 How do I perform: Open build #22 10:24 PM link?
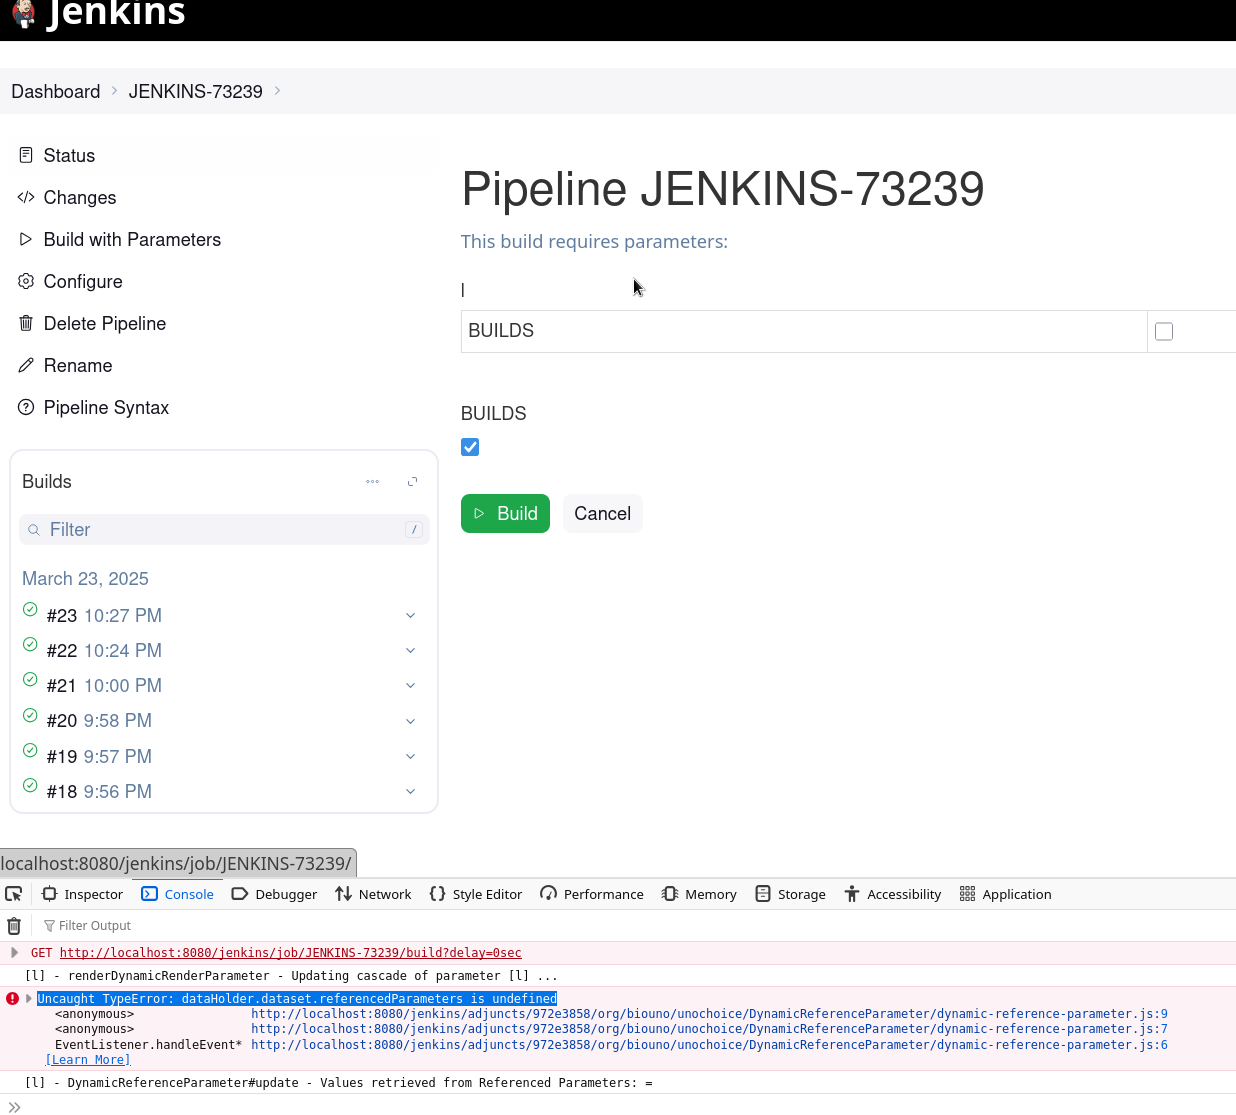coord(104,651)
